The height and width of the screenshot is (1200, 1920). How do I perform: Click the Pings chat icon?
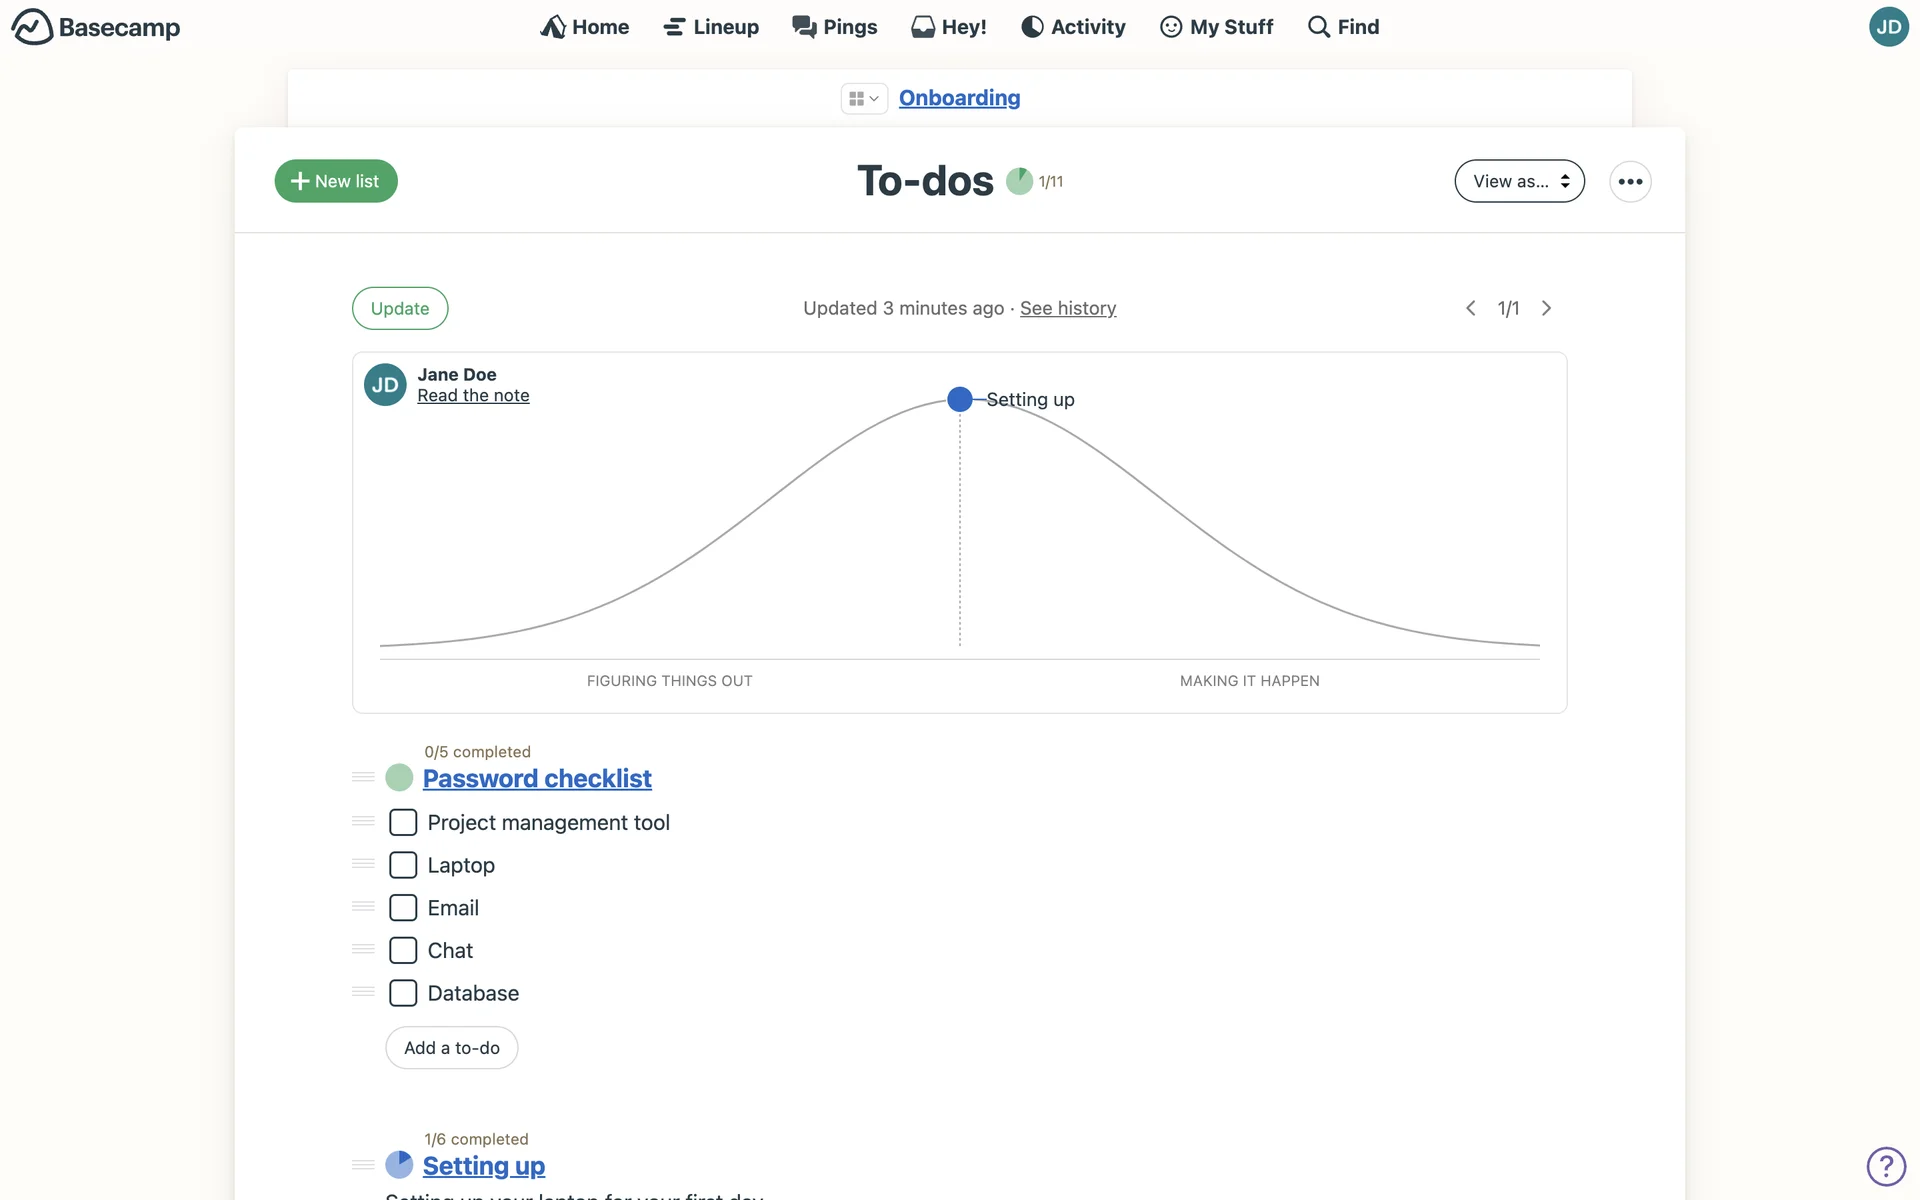tap(804, 27)
